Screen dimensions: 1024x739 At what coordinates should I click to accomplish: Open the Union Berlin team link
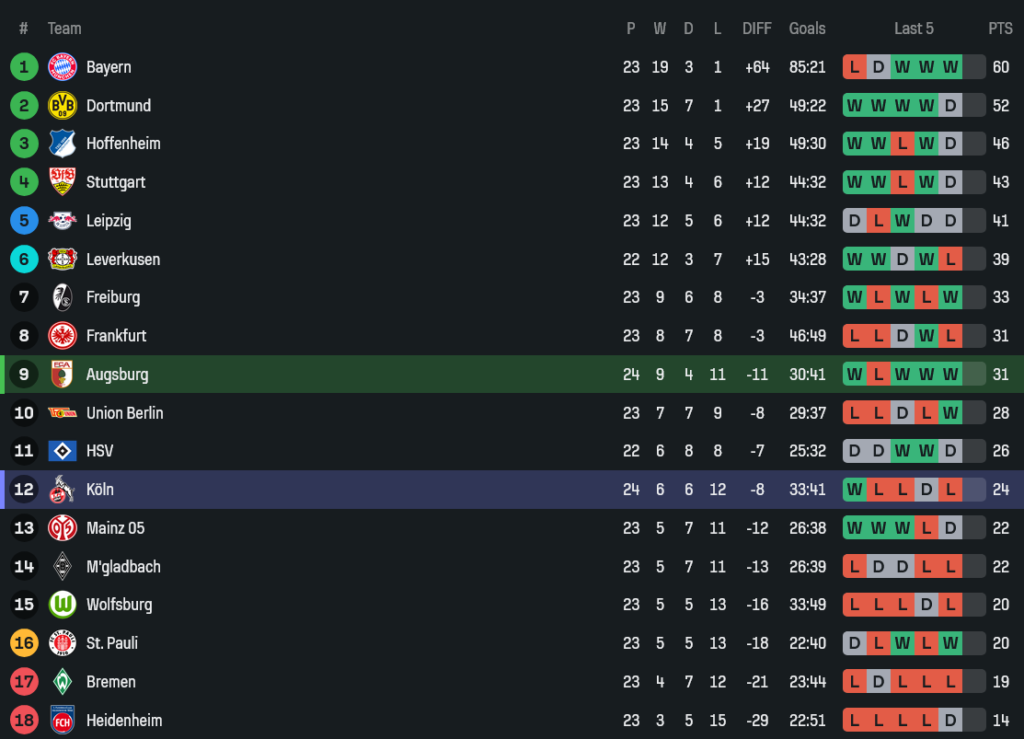coord(124,413)
